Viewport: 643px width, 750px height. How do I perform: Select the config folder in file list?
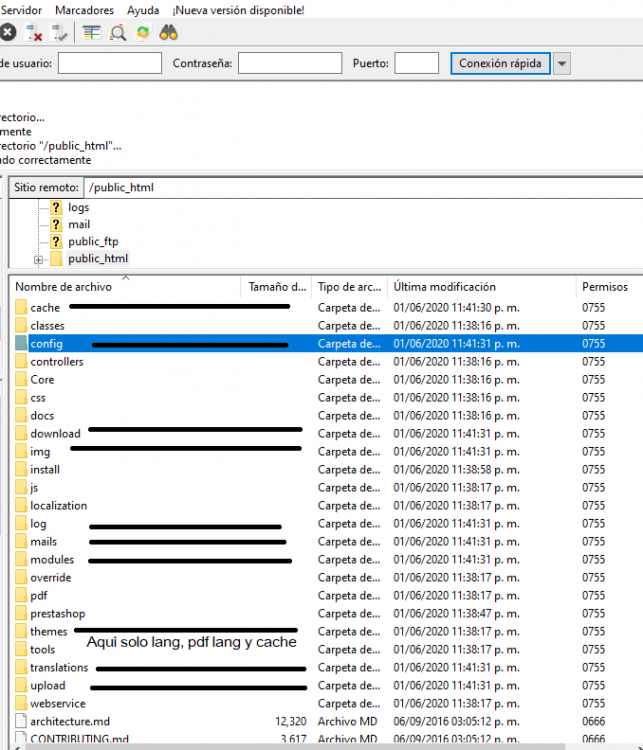click(46, 344)
